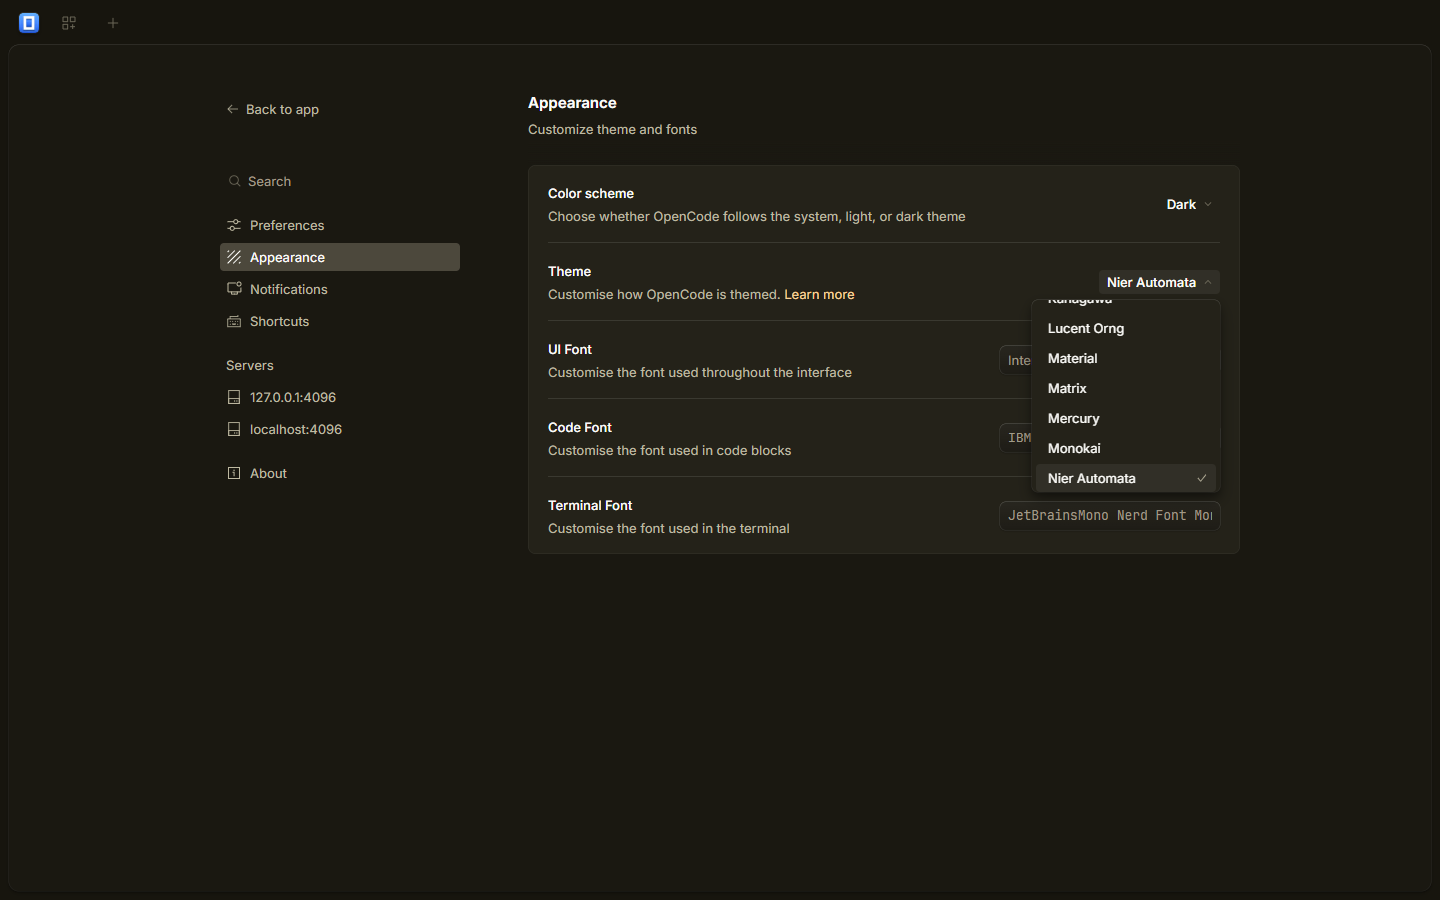Open the workspace grid icon
The width and height of the screenshot is (1440, 900).
[x=69, y=22]
